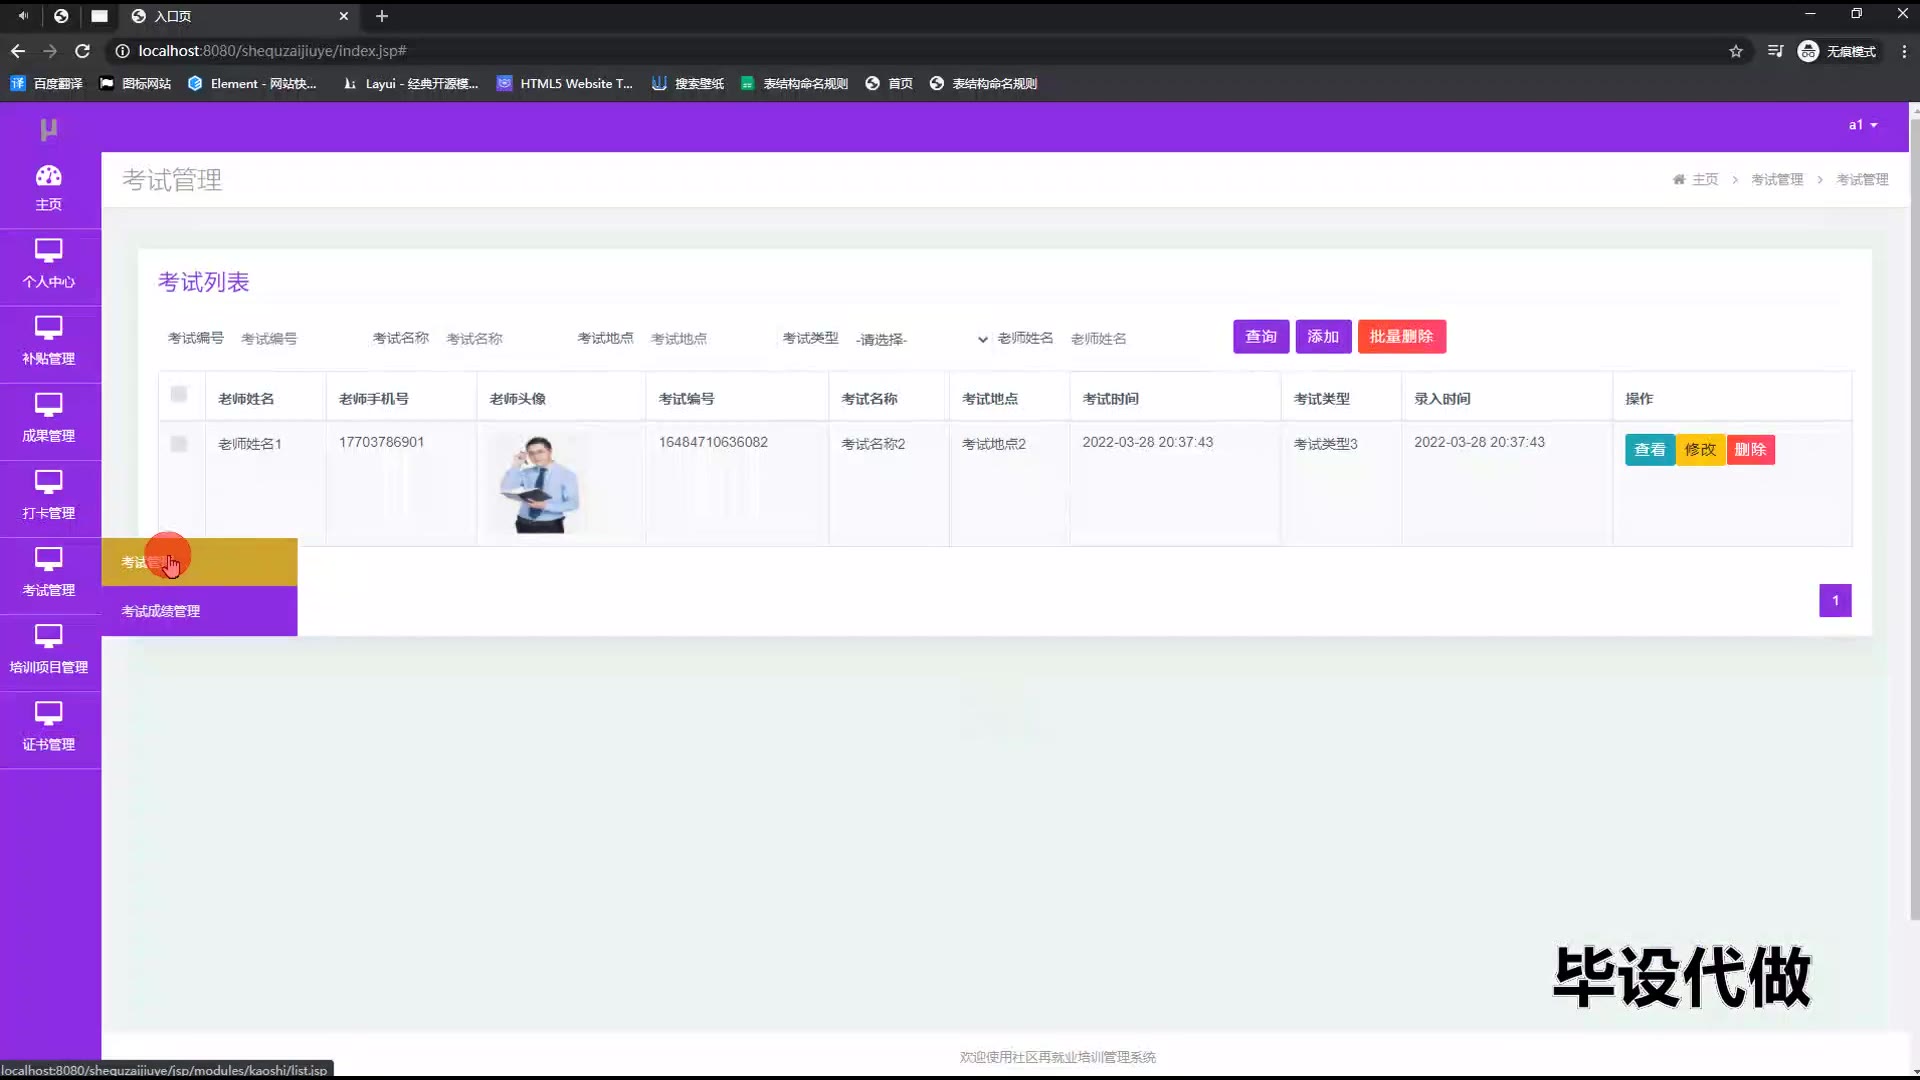Open the a1 user dropdown

pyautogui.click(x=1862, y=125)
